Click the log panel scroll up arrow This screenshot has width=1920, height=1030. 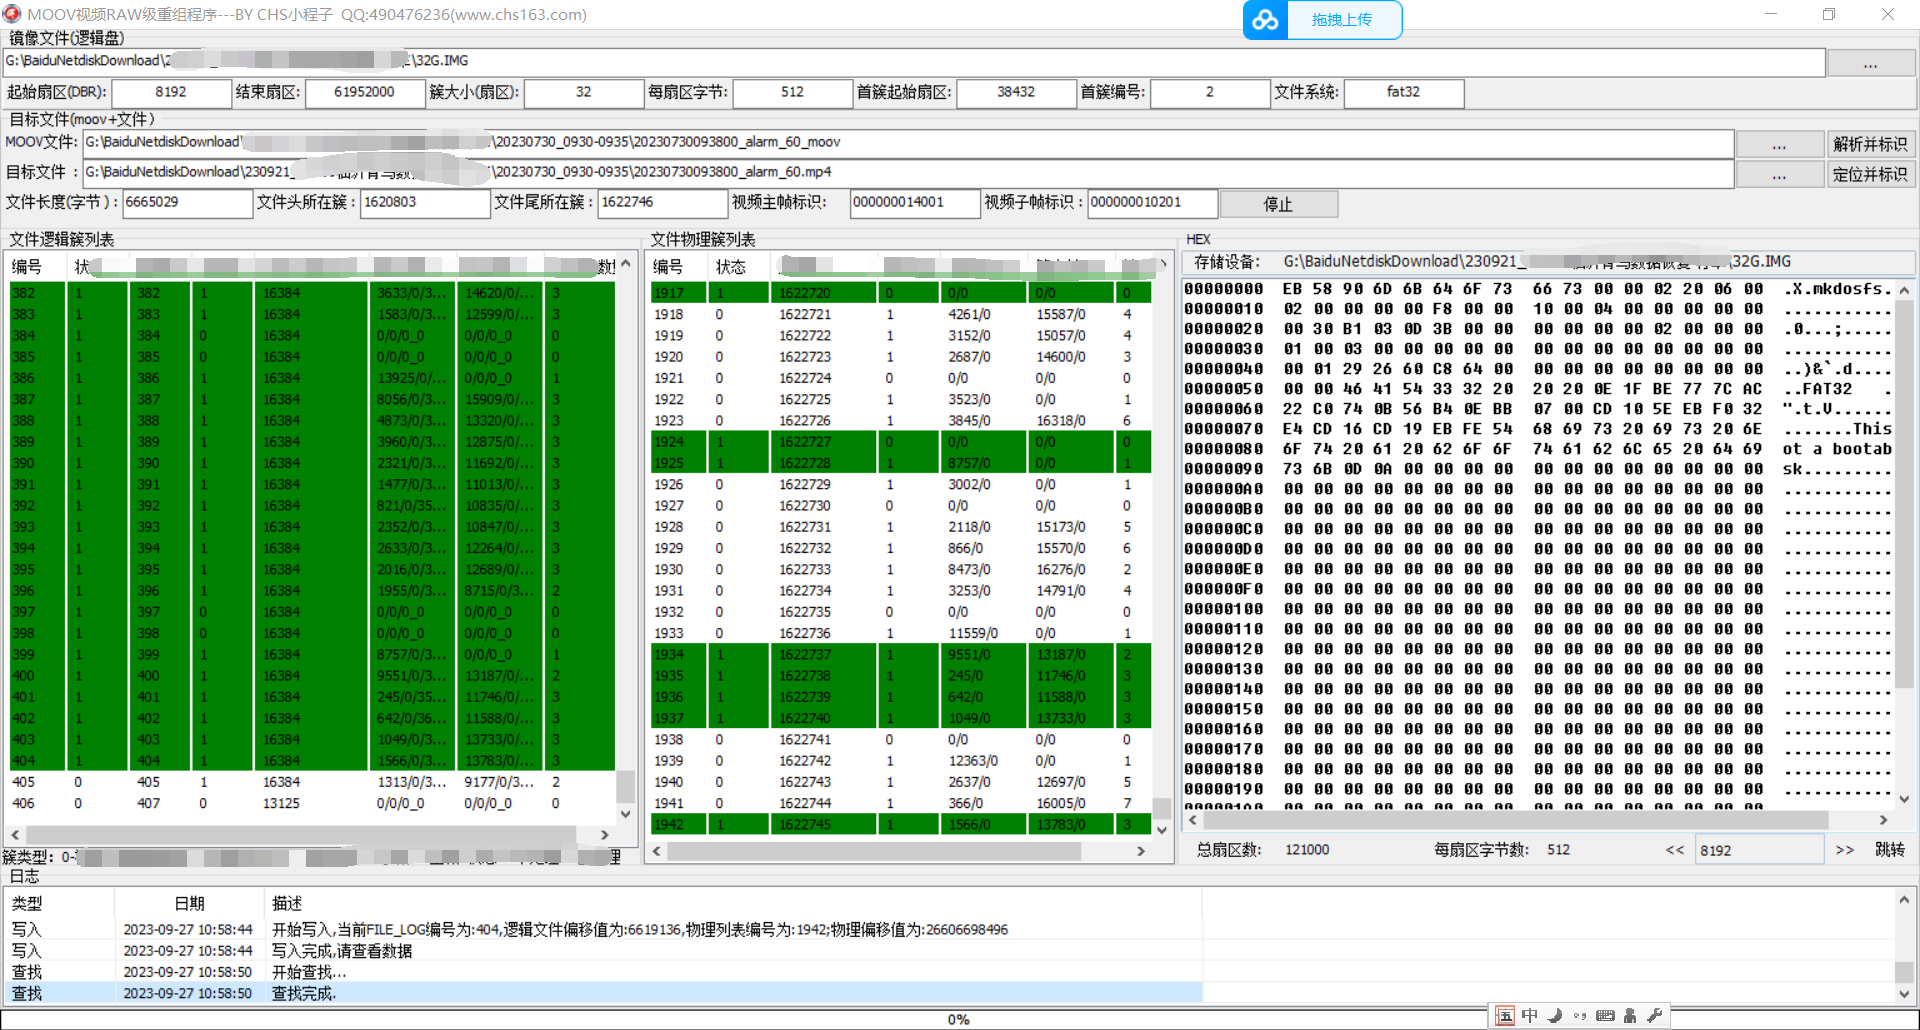click(1904, 900)
